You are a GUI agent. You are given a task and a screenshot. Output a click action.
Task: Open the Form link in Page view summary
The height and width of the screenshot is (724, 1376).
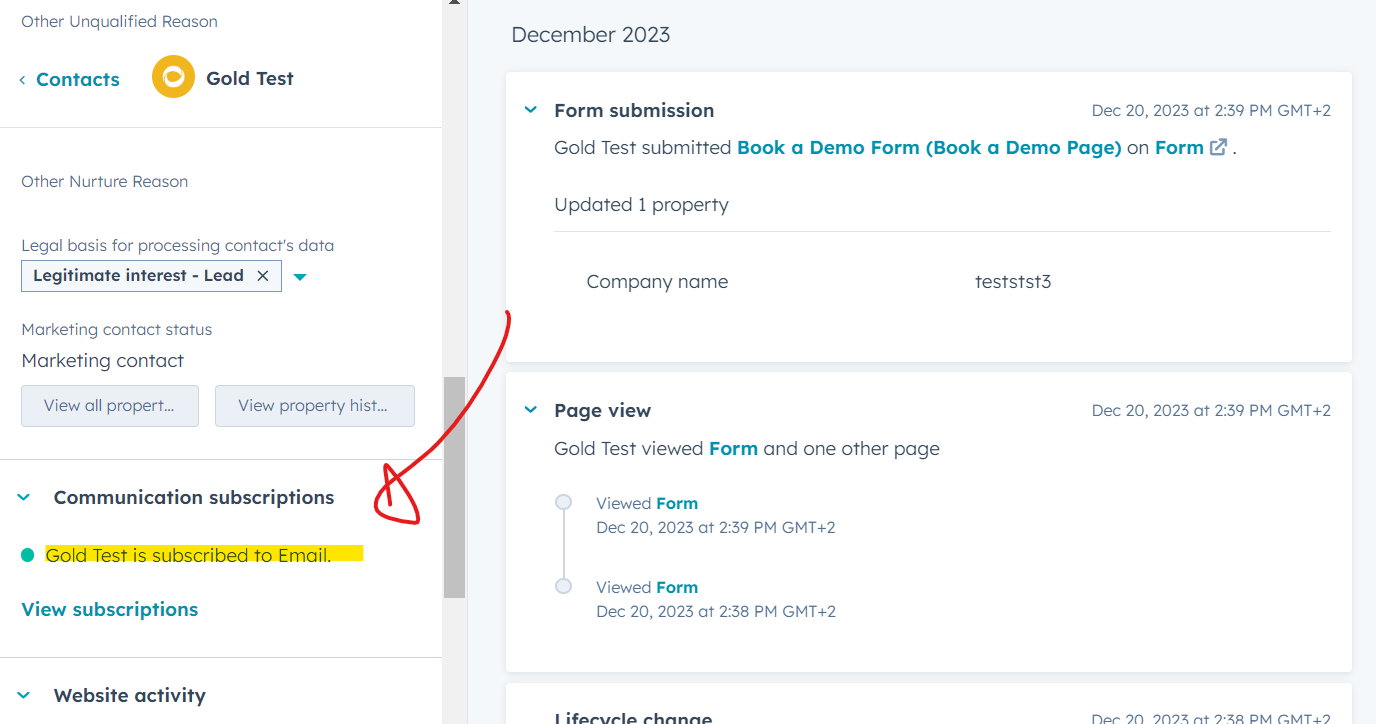click(x=733, y=448)
